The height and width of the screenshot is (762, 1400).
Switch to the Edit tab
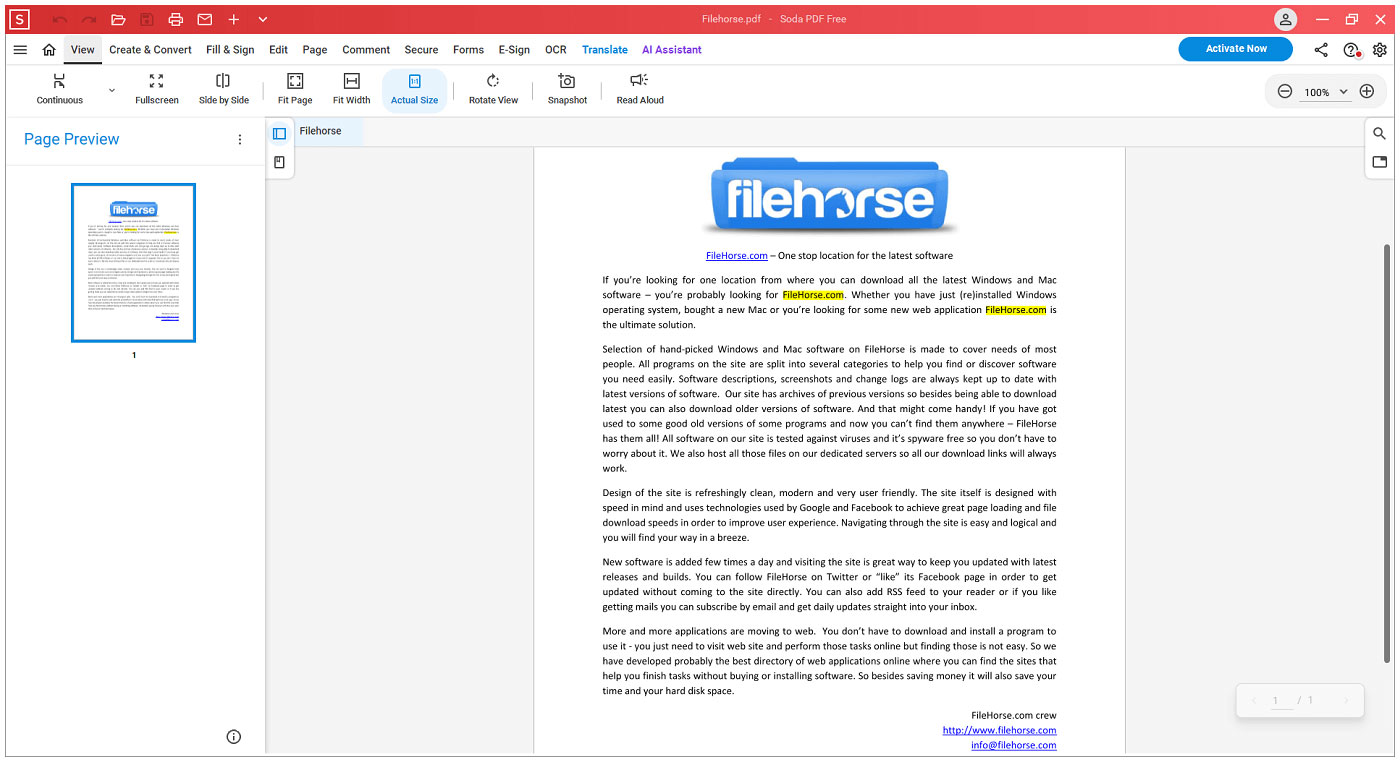click(x=278, y=49)
